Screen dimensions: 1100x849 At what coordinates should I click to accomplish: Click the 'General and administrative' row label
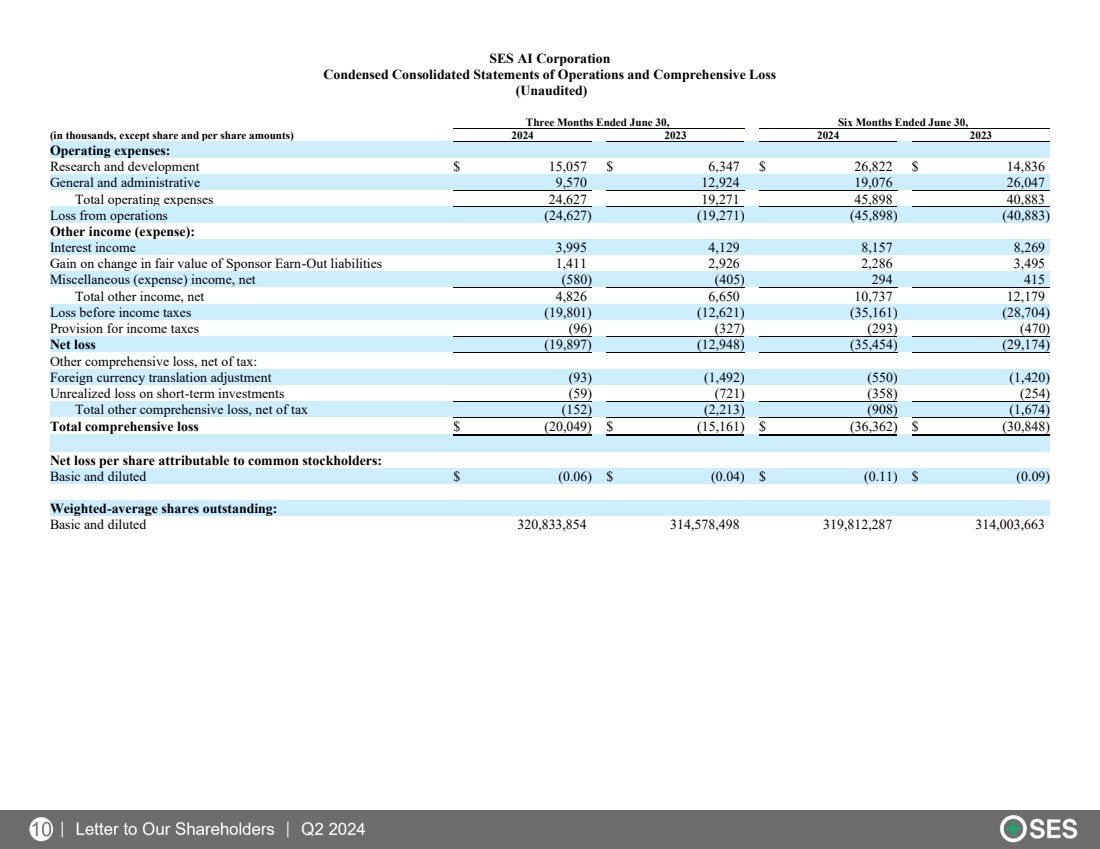[x=125, y=183]
